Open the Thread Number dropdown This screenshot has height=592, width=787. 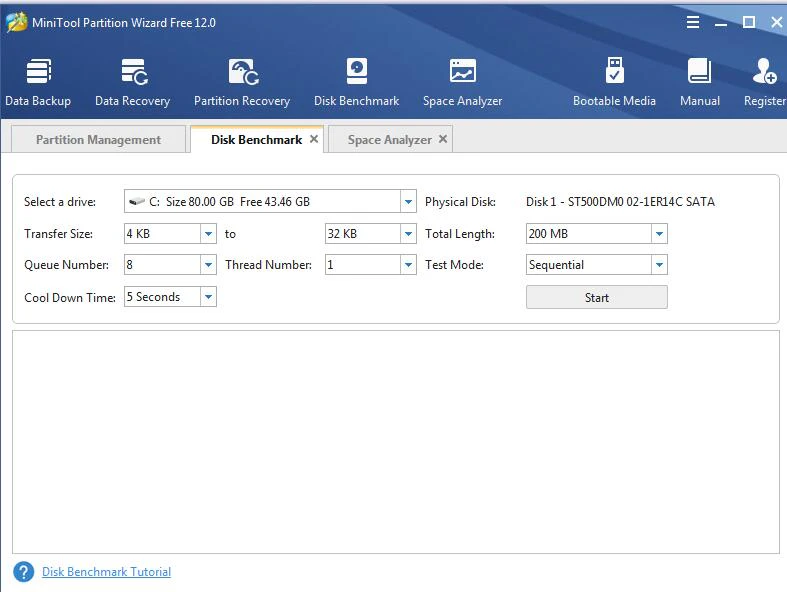409,265
